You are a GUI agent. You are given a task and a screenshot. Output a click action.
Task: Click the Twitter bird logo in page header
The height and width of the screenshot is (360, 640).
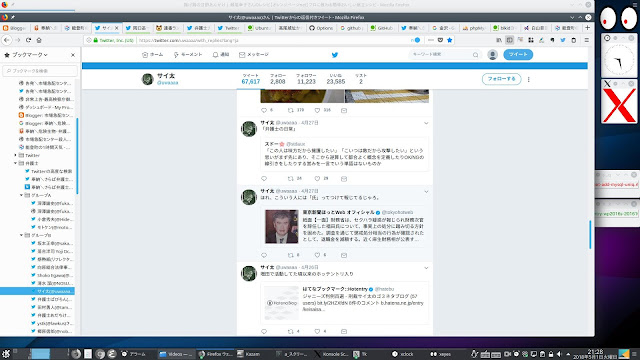pos(335,55)
